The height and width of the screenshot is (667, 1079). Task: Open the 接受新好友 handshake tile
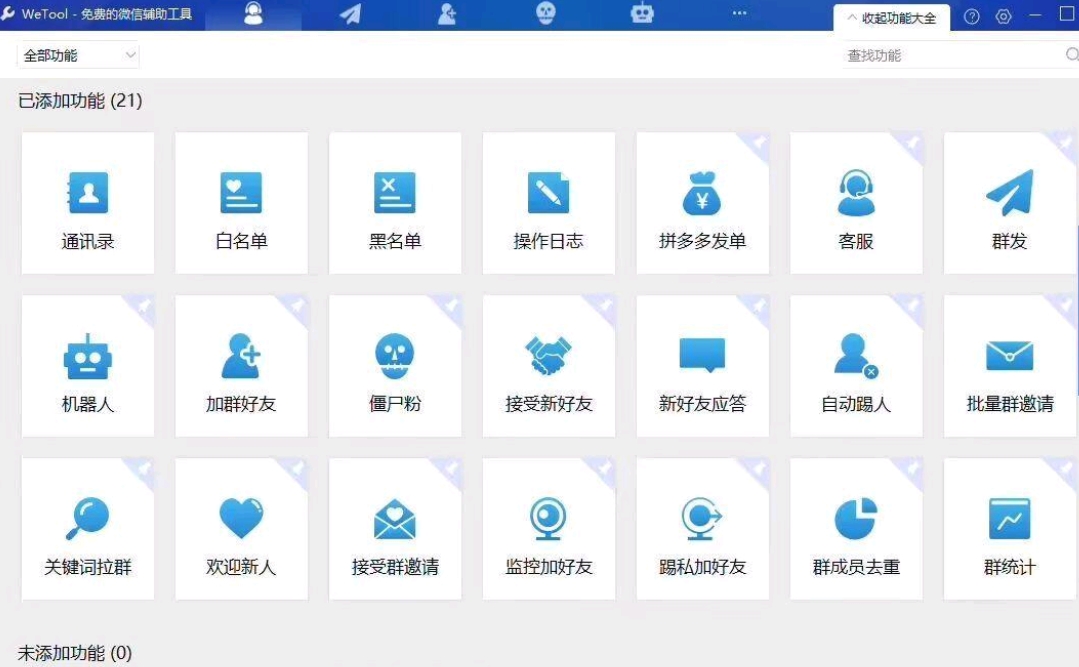point(548,367)
